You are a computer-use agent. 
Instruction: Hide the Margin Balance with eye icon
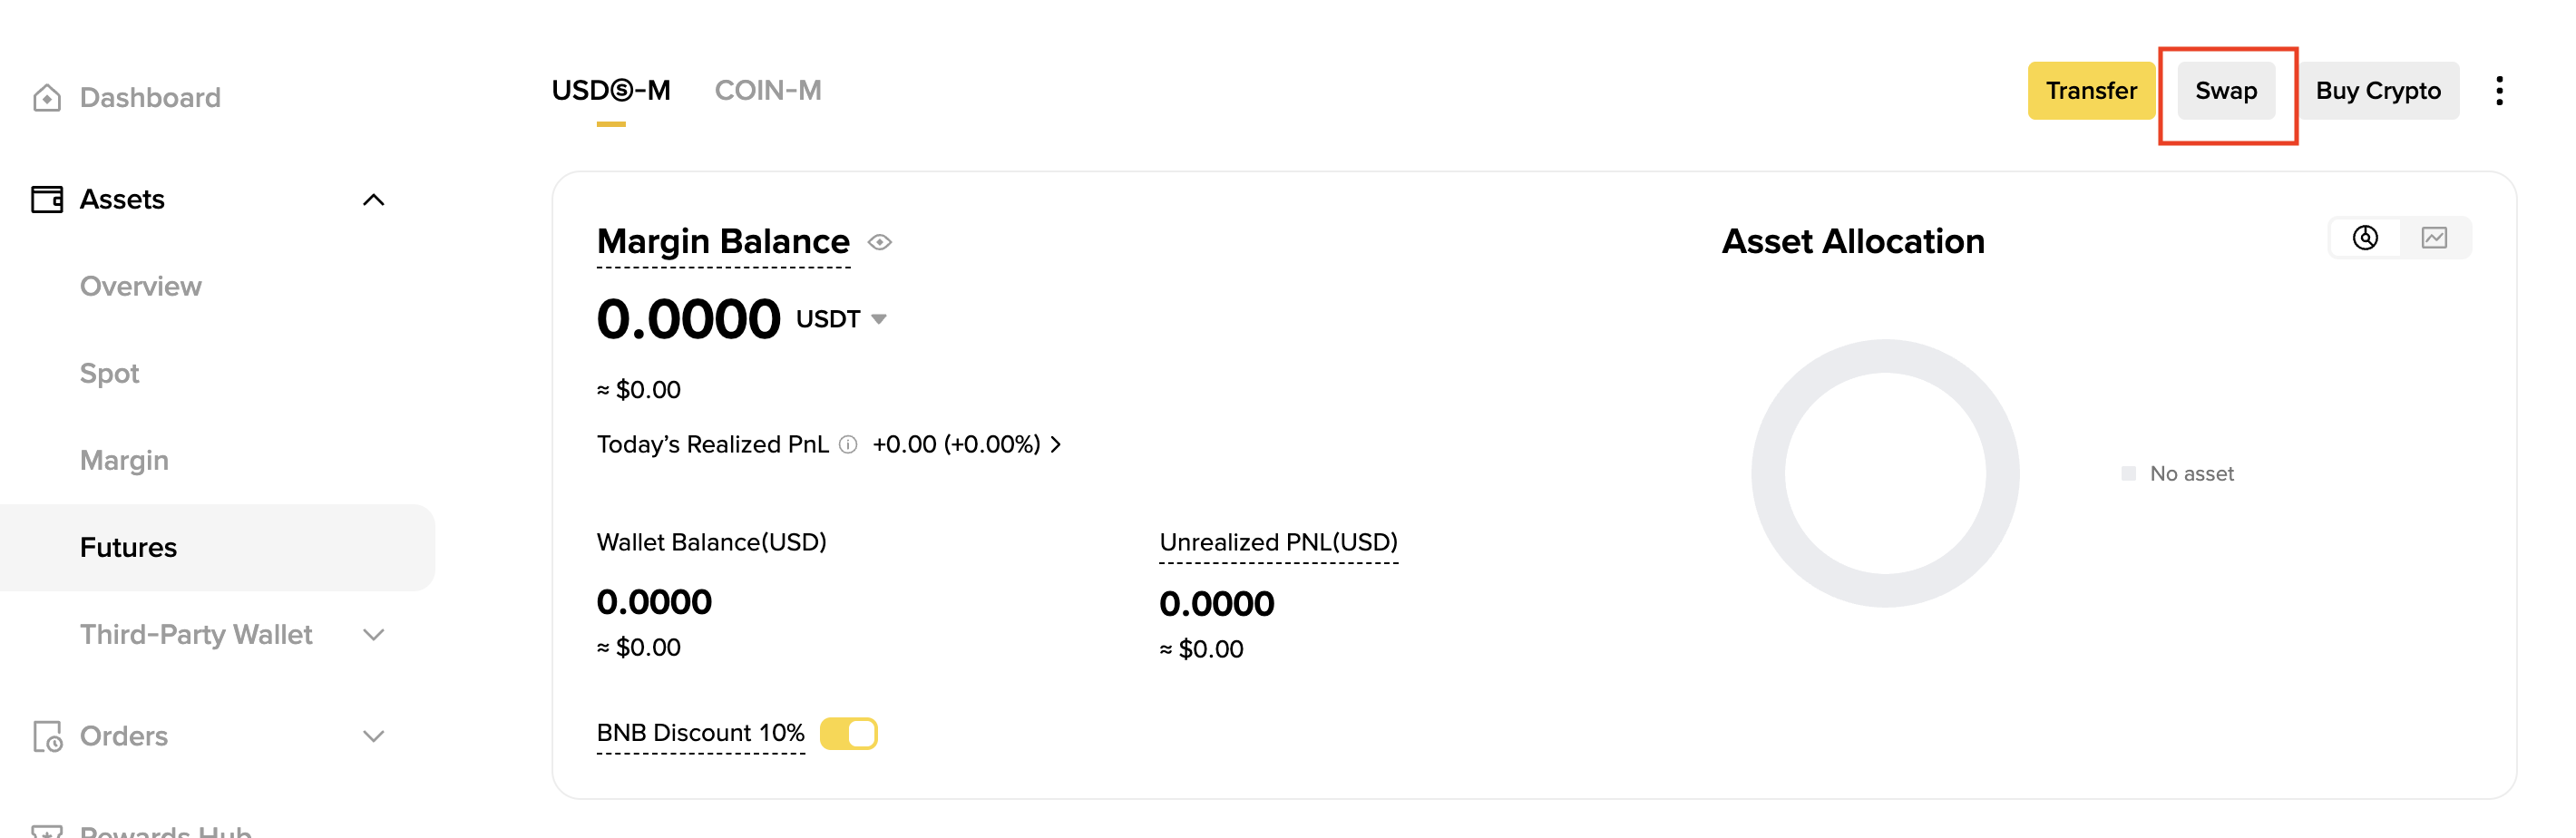pyautogui.click(x=879, y=242)
